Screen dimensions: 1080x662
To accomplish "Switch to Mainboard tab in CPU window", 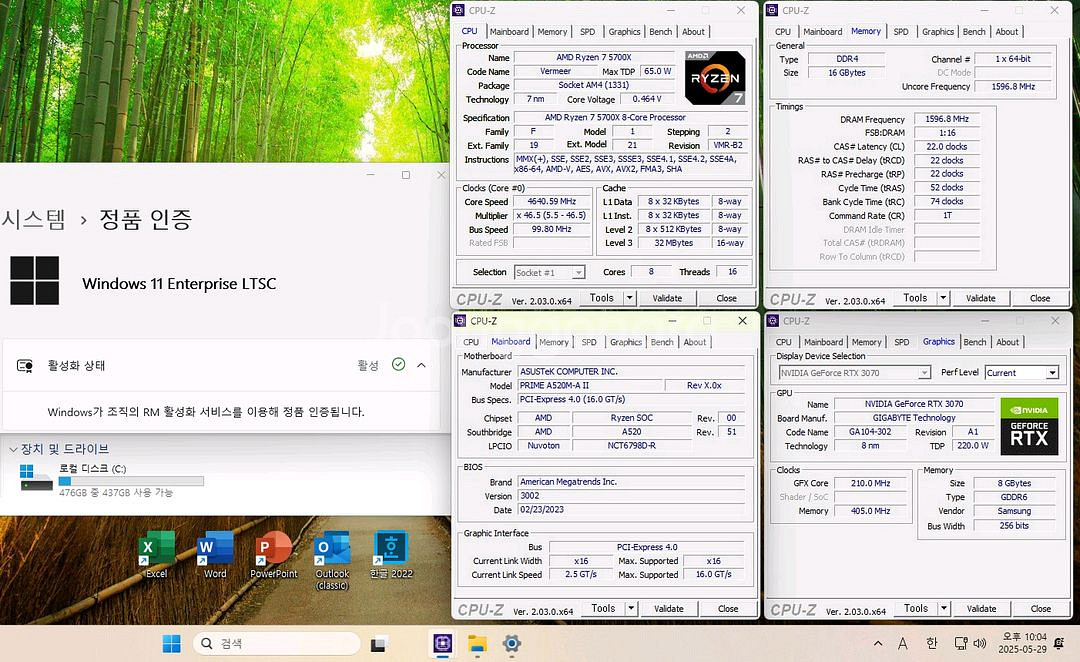I will (509, 32).
